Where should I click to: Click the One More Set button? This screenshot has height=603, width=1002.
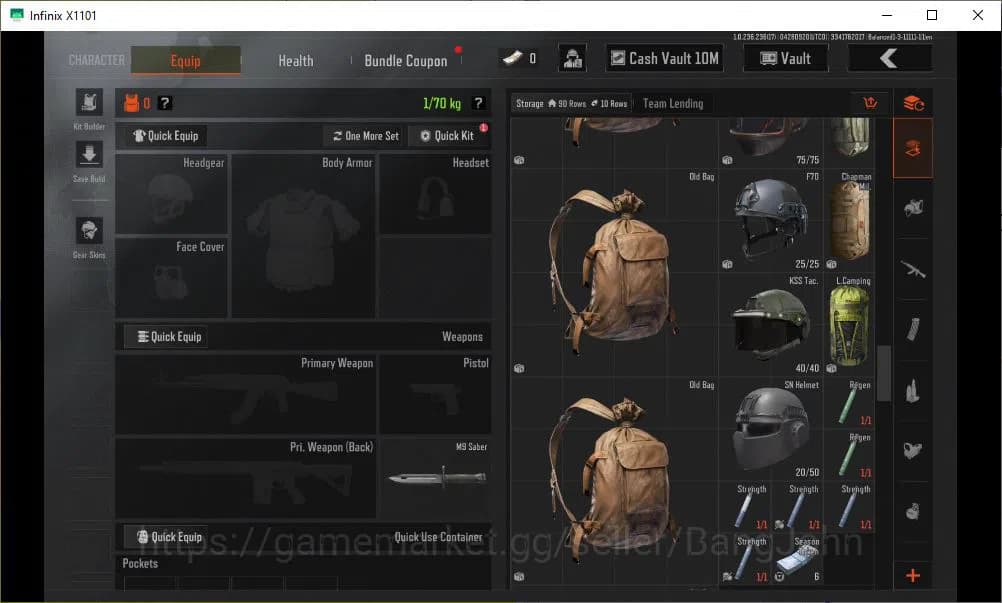point(364,136)
